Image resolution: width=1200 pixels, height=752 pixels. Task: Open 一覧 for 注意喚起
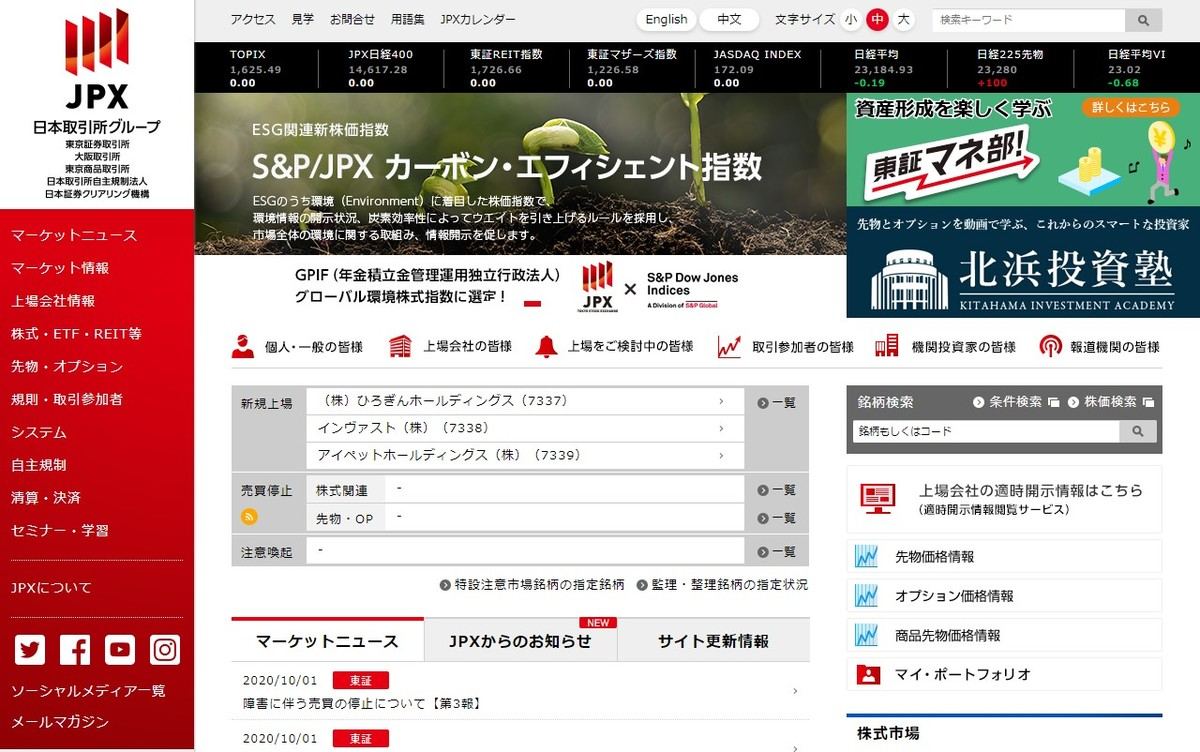777,551
